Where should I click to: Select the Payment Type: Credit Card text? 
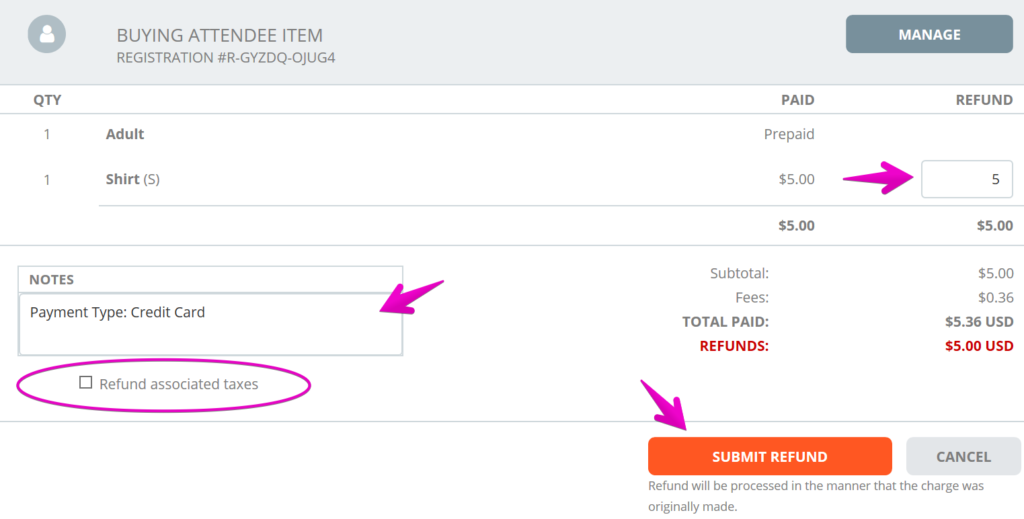(118, 312)
